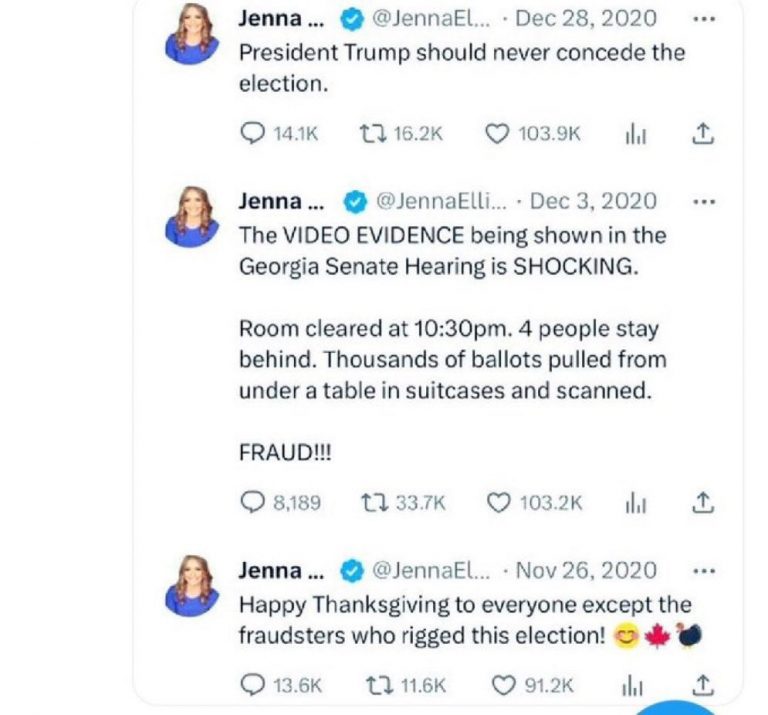
Task: Open more options for Dec 3 tweet
Action: pyautogui.click(x=704, y=201)
